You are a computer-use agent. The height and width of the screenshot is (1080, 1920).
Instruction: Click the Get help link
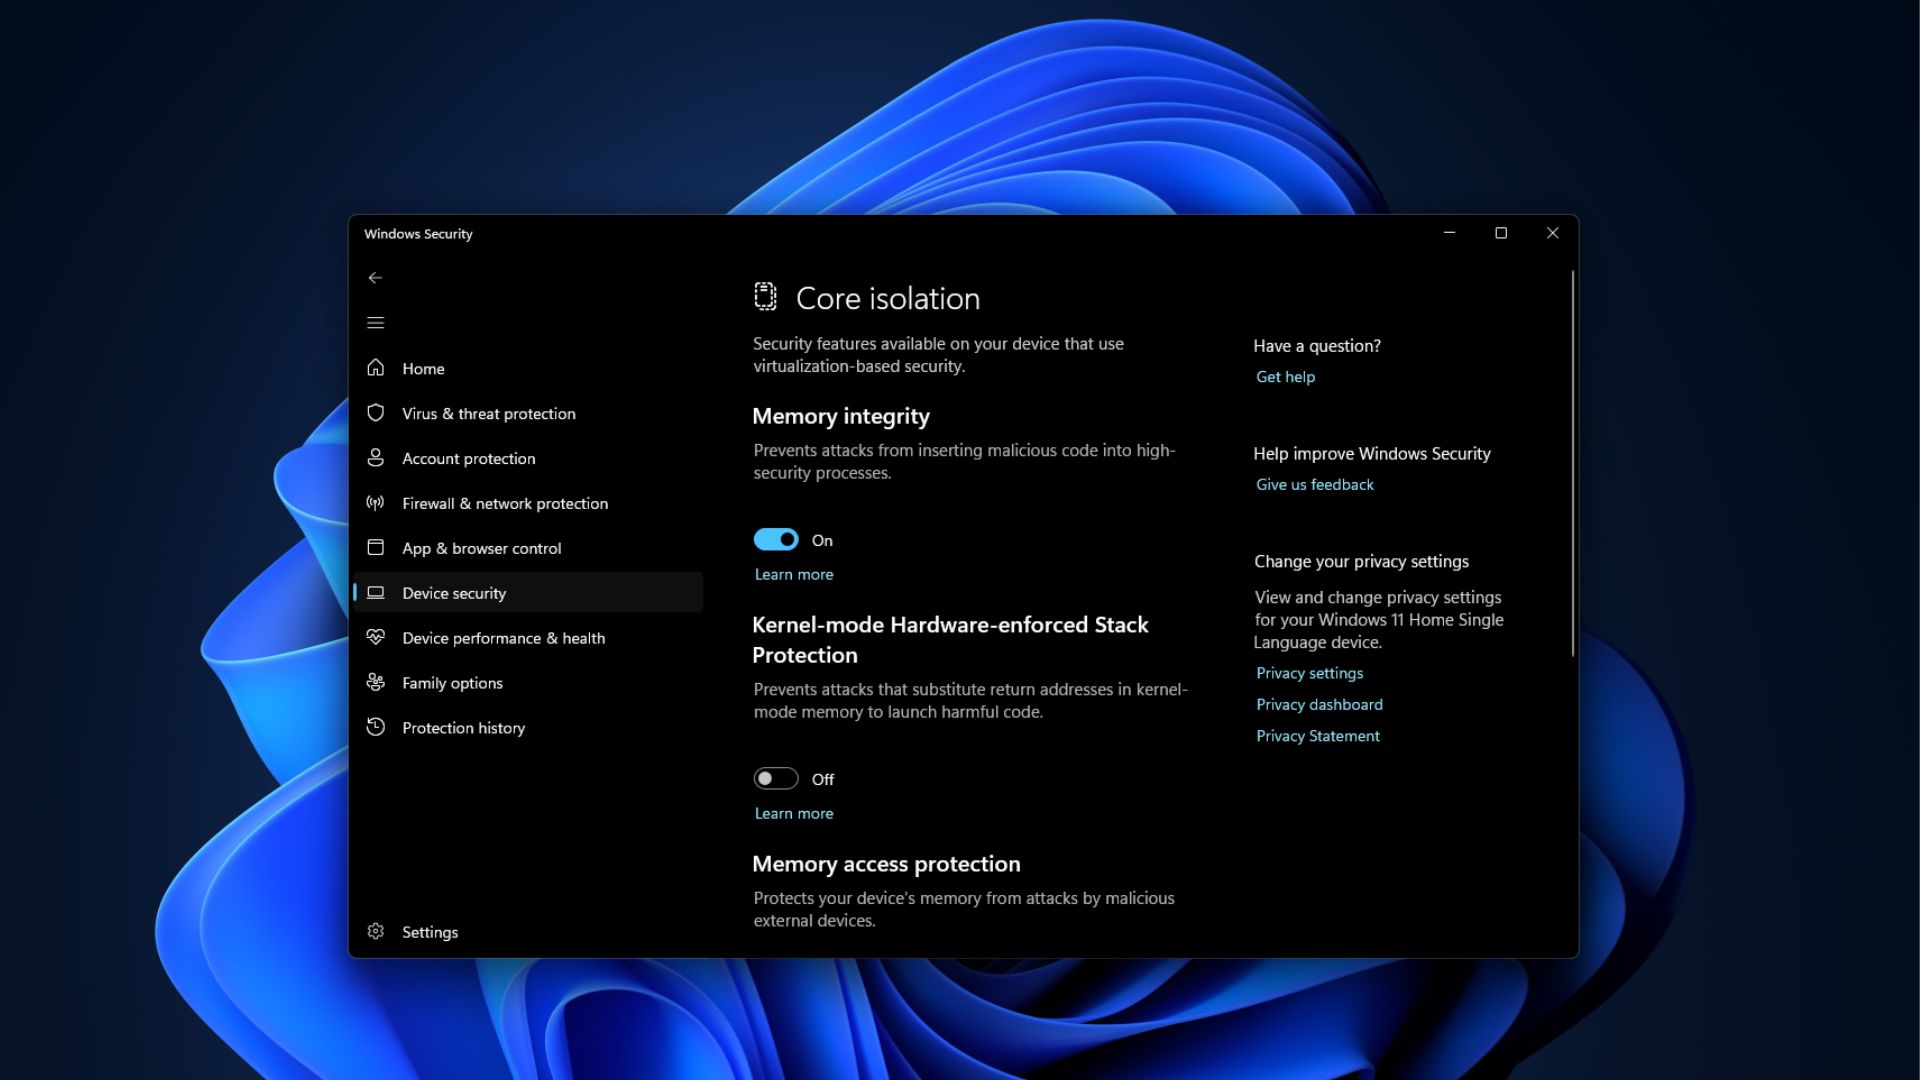(1286, 377)
